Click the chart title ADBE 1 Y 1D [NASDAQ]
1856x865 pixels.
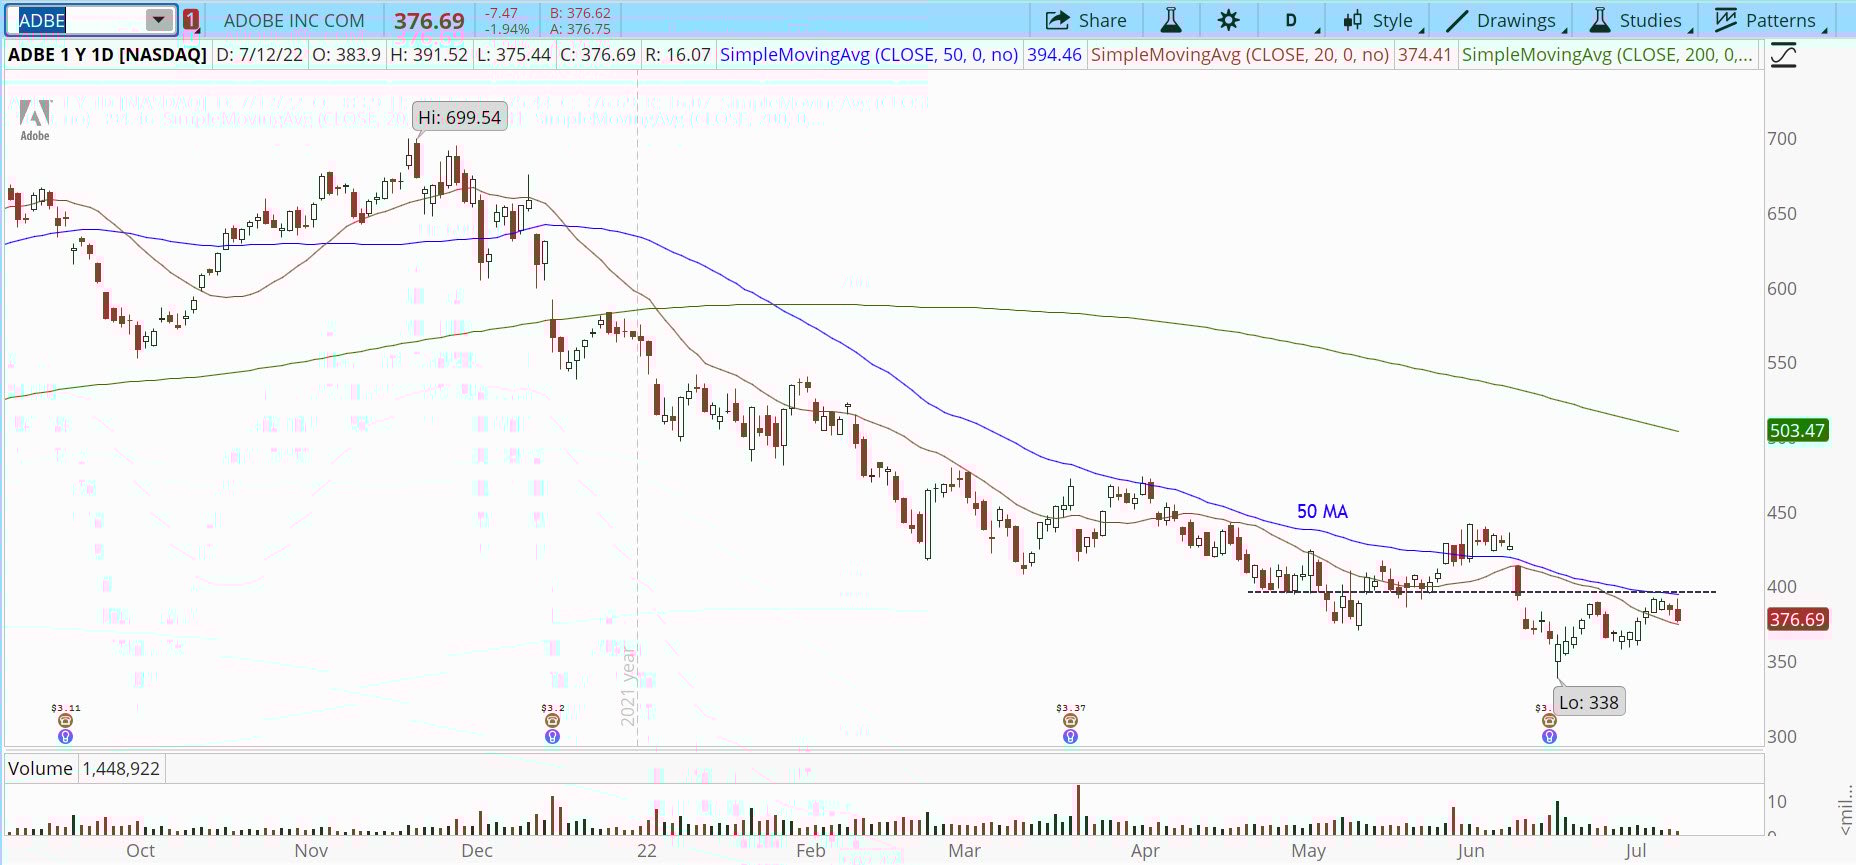[x=107, y=55]
